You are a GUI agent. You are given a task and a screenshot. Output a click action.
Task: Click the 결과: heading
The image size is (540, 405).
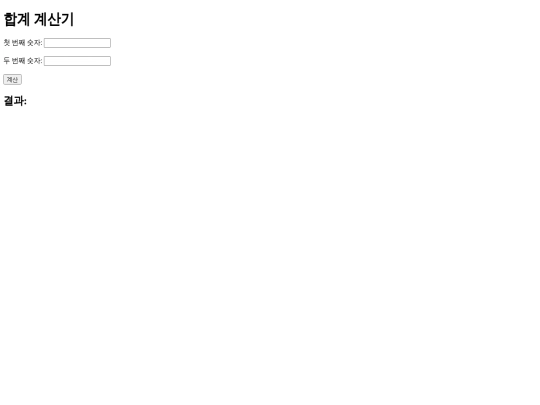click(15, 101)
